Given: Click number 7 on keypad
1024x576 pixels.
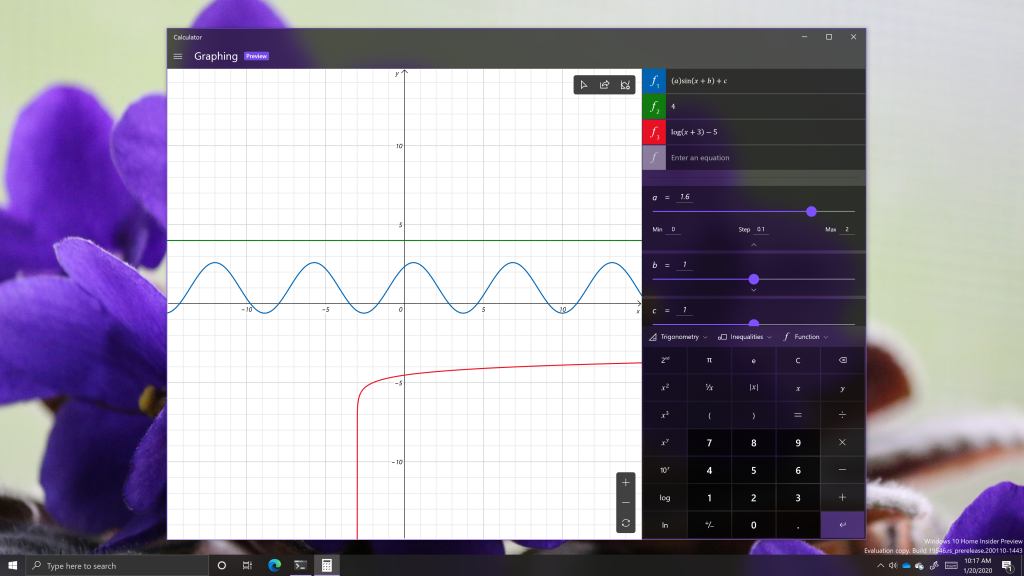Looking at the screenshot, I should tap(709, 443).
